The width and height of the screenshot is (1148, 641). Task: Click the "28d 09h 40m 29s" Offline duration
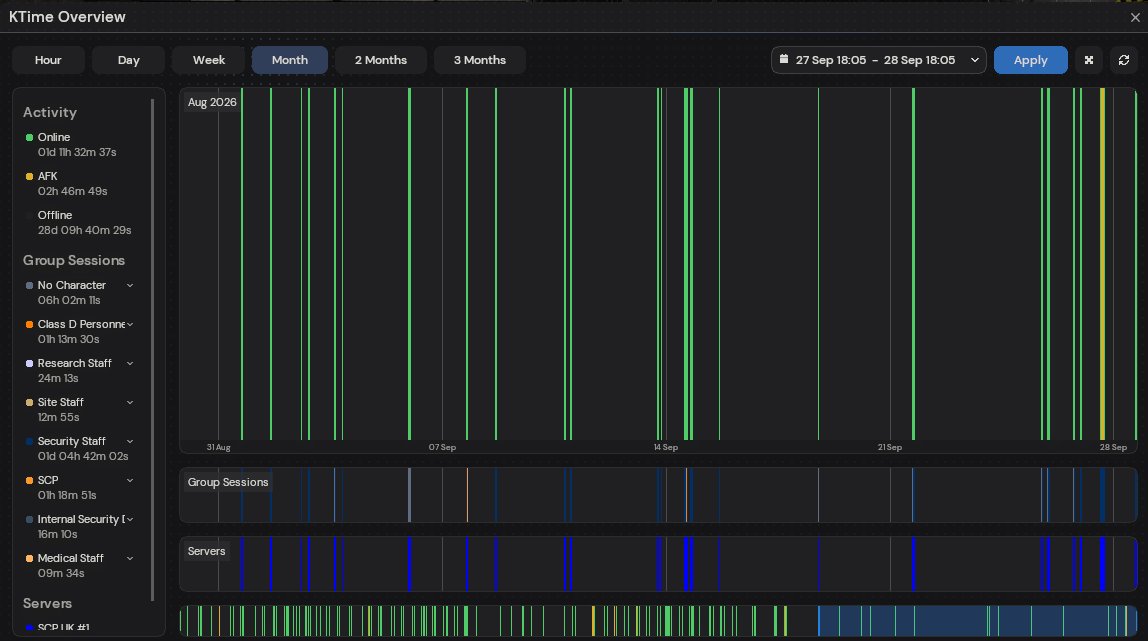[x=84, y=230]
